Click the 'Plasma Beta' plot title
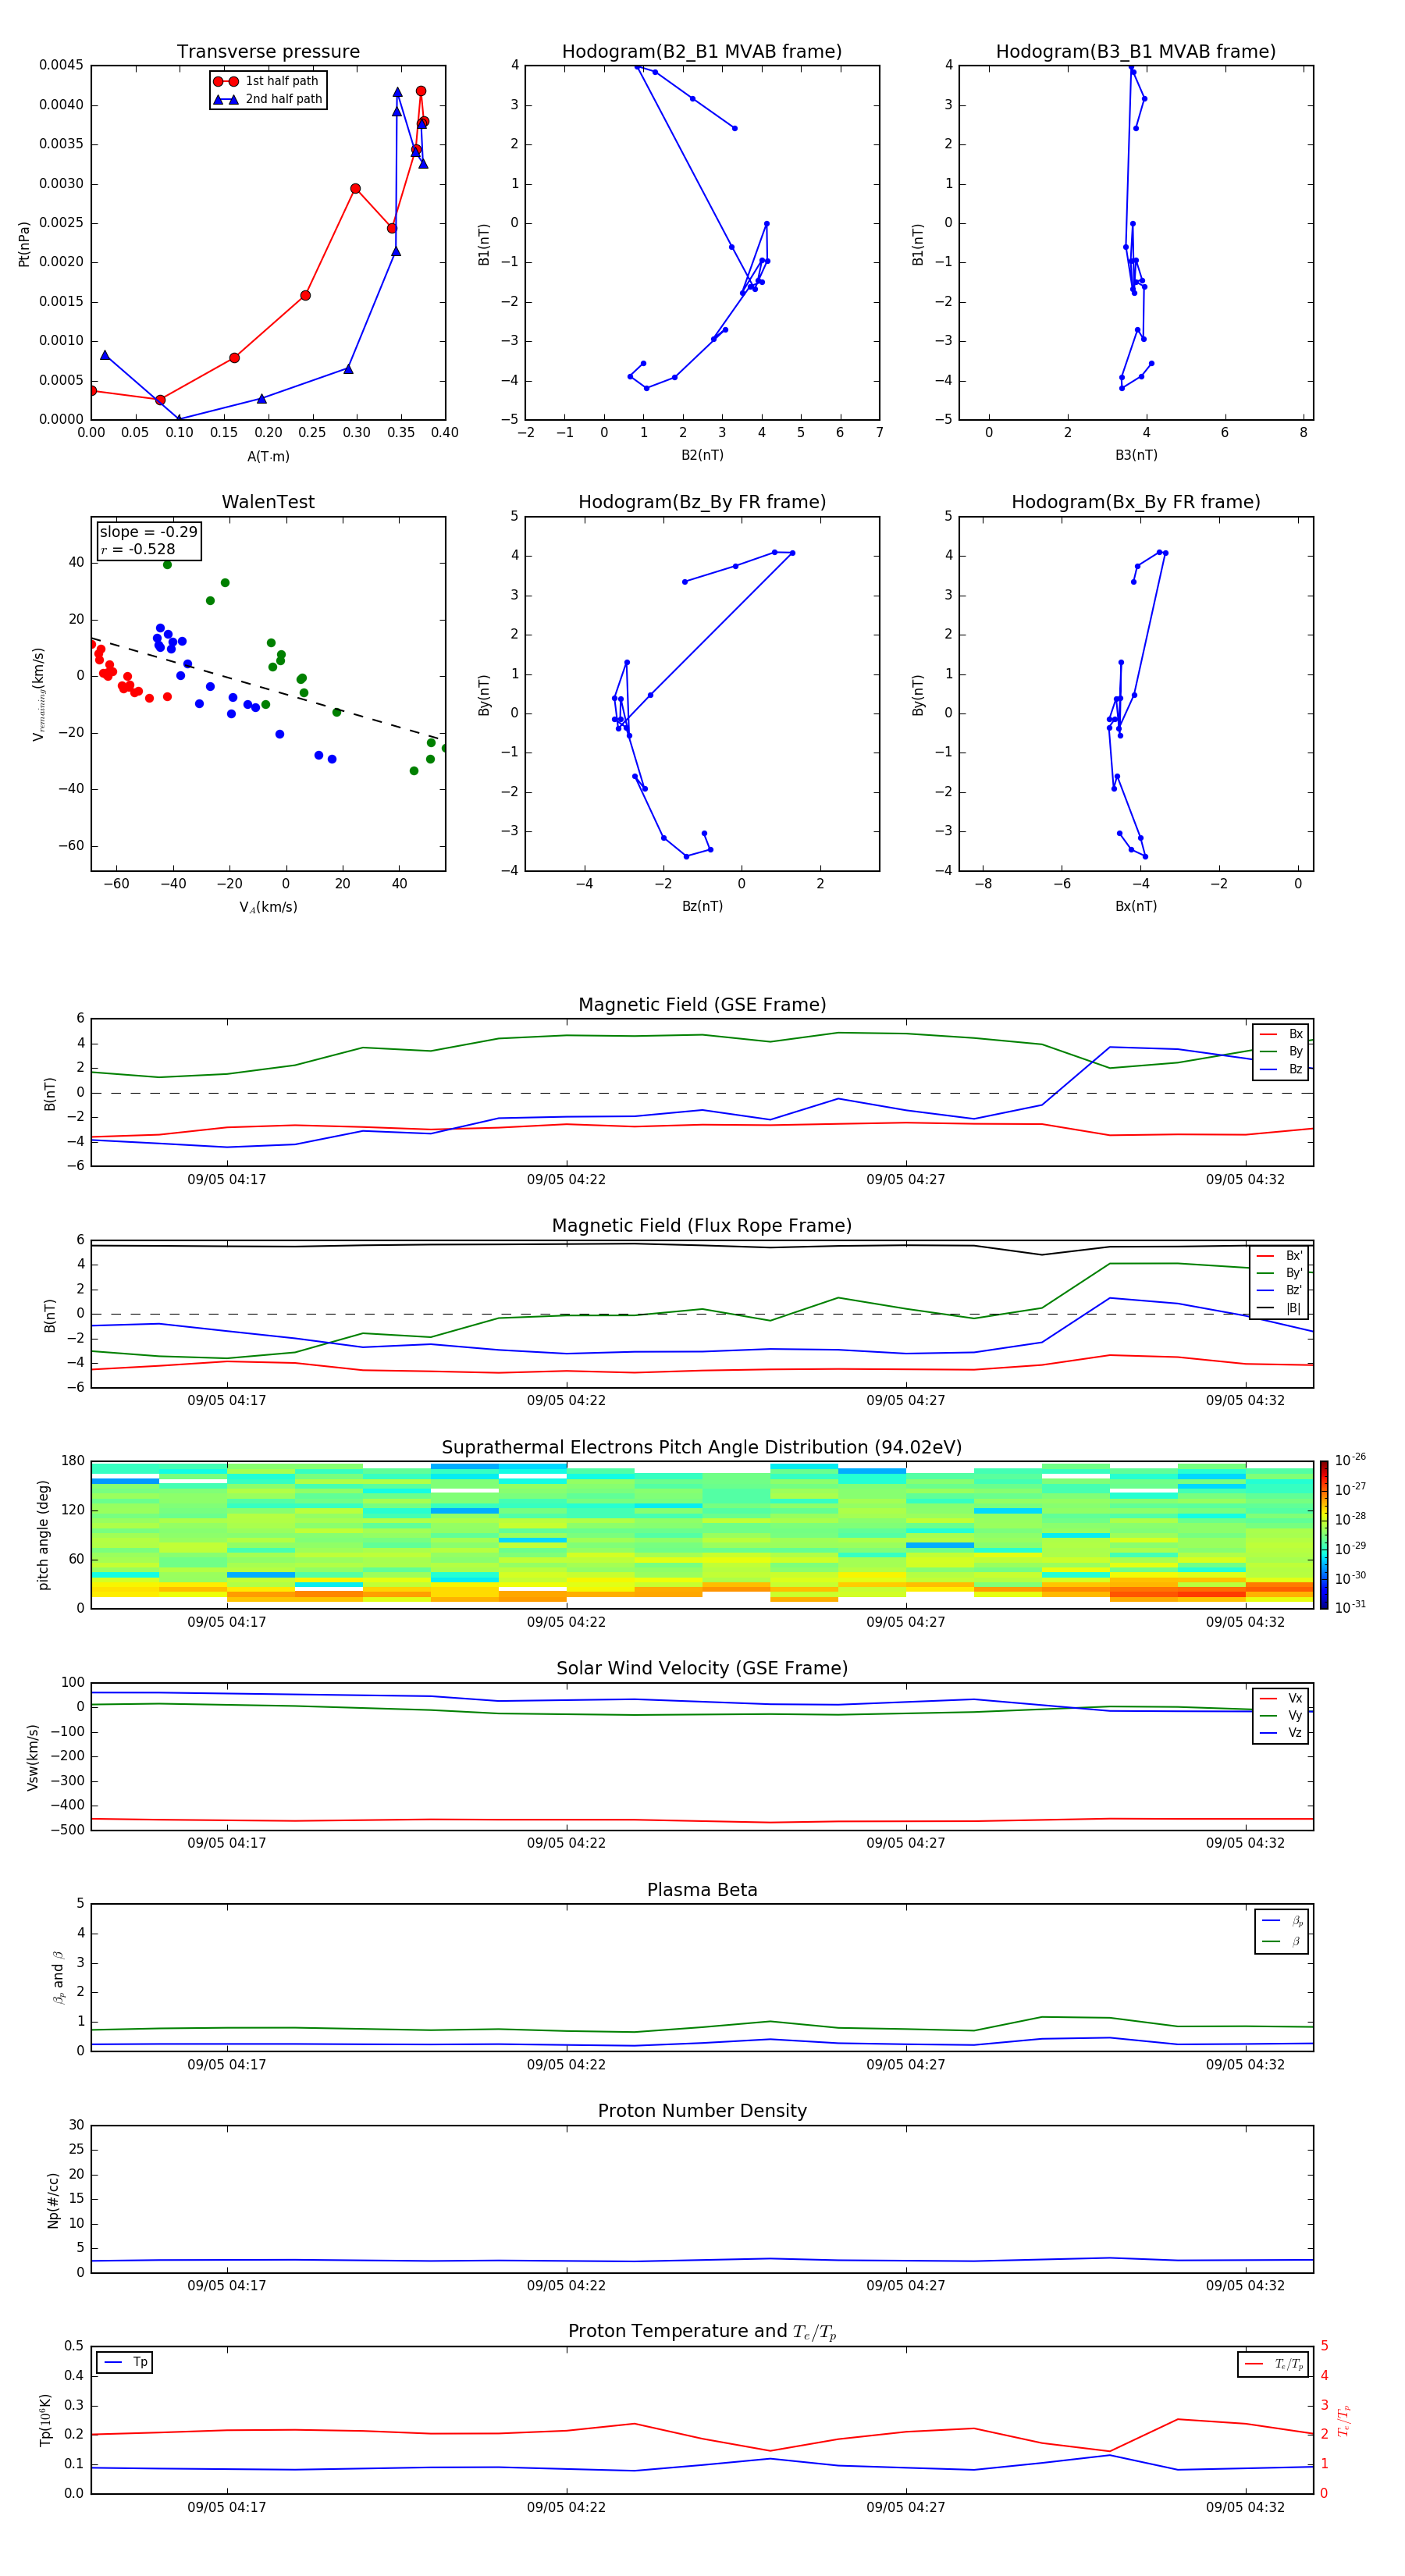1405x2576 pixels. coord(702,1891)
